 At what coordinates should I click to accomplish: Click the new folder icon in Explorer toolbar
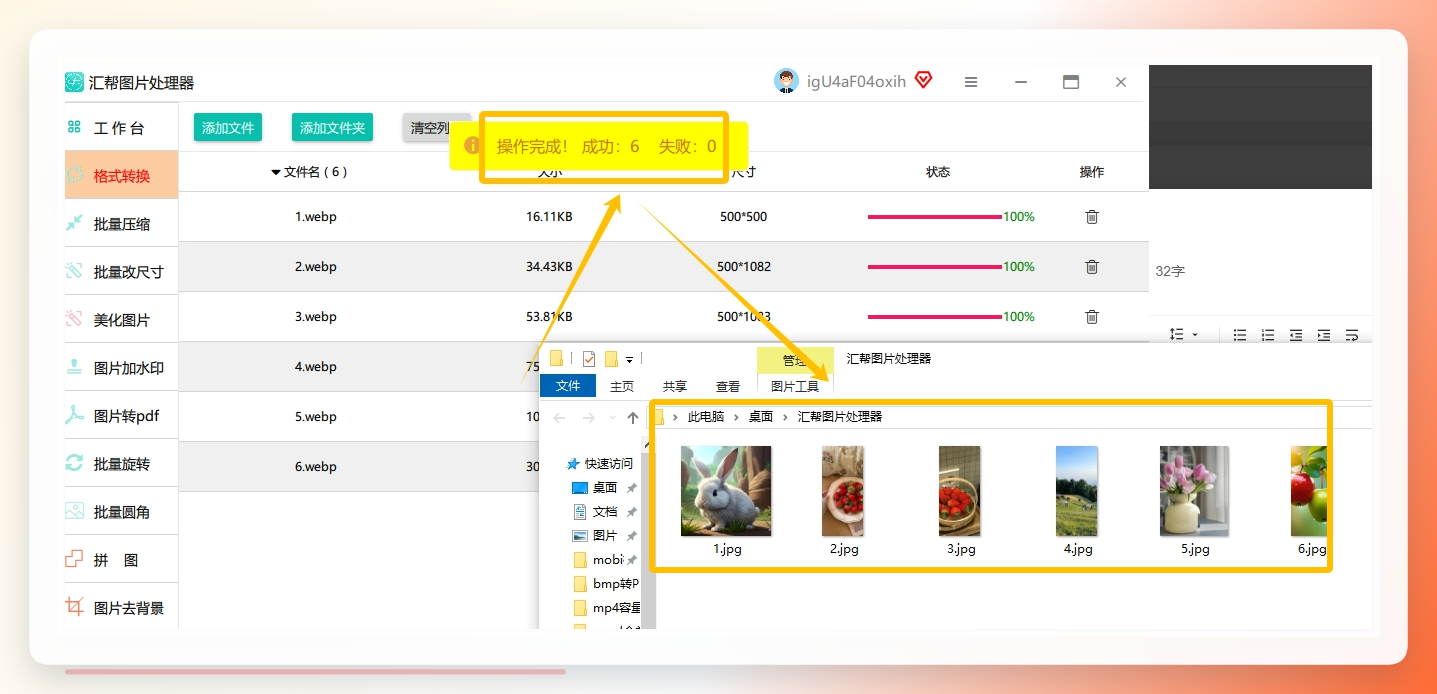611,359
